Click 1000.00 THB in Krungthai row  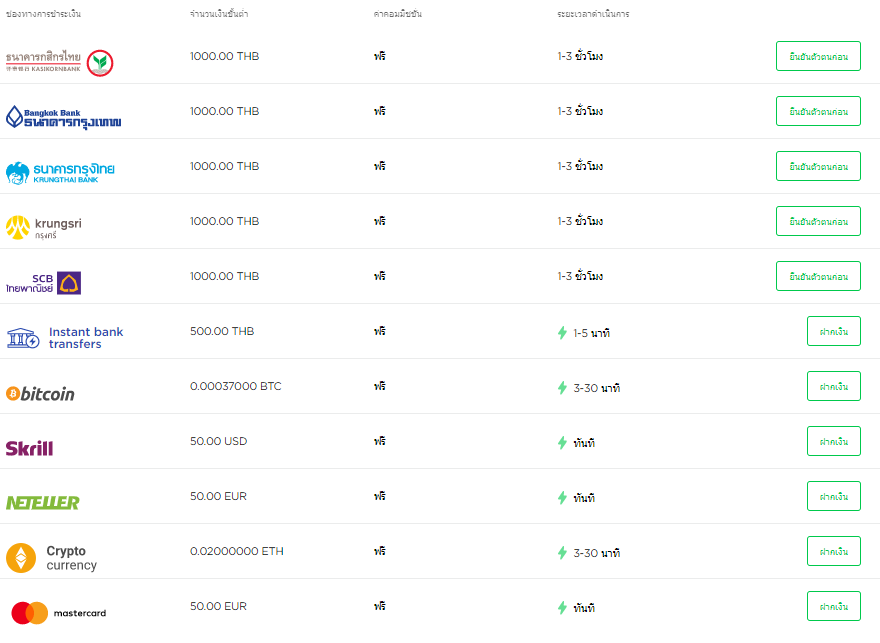coord(224,166)
